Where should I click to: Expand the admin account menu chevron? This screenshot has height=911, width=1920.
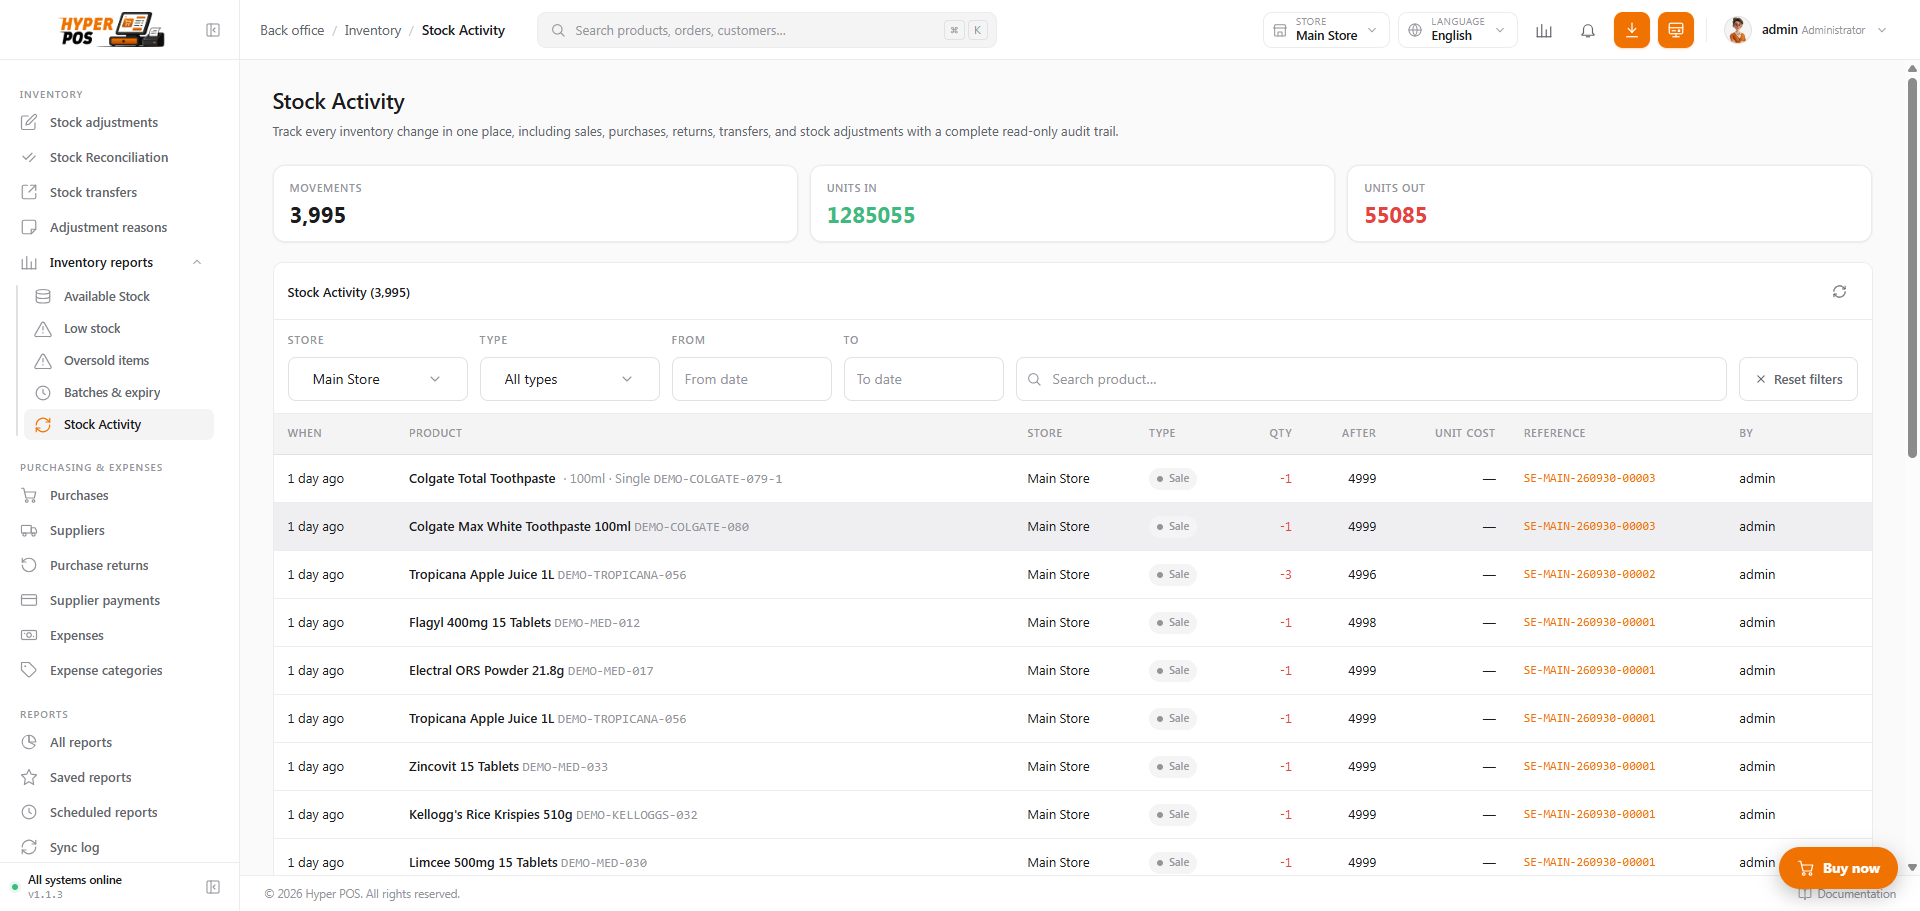tap(1882, 30)
